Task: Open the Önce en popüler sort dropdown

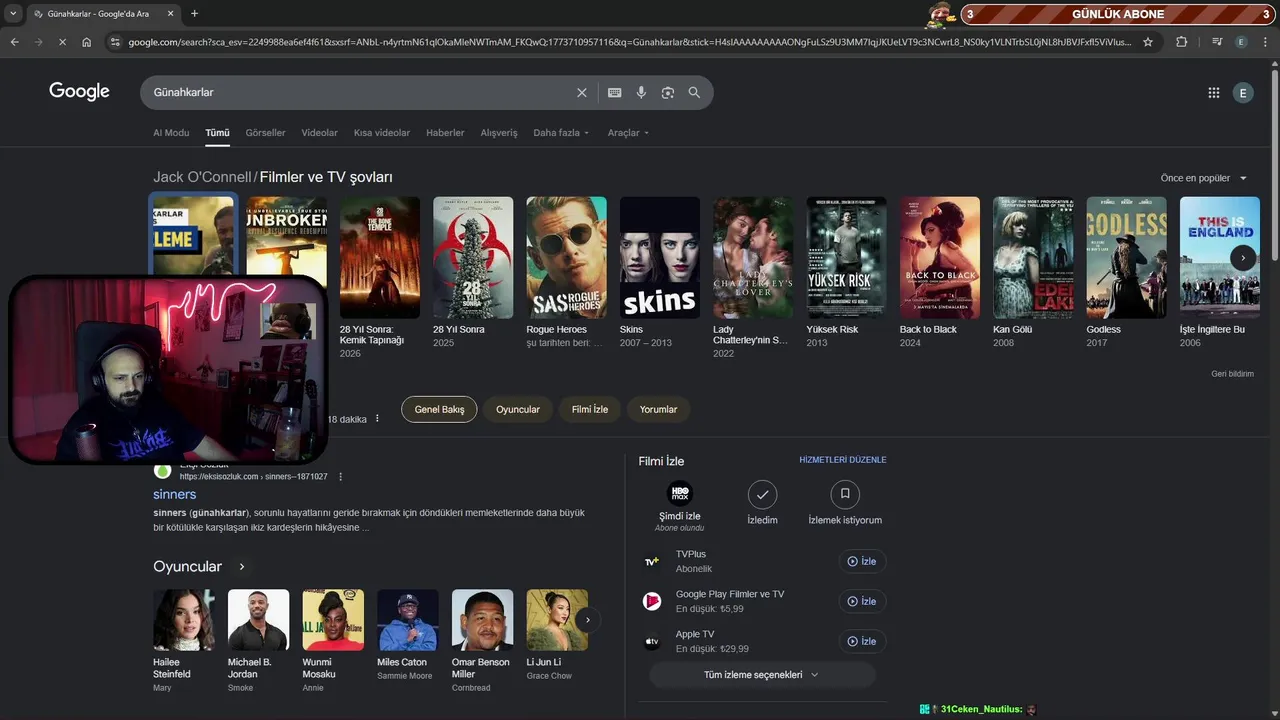Action: (x=1204, y=178)
